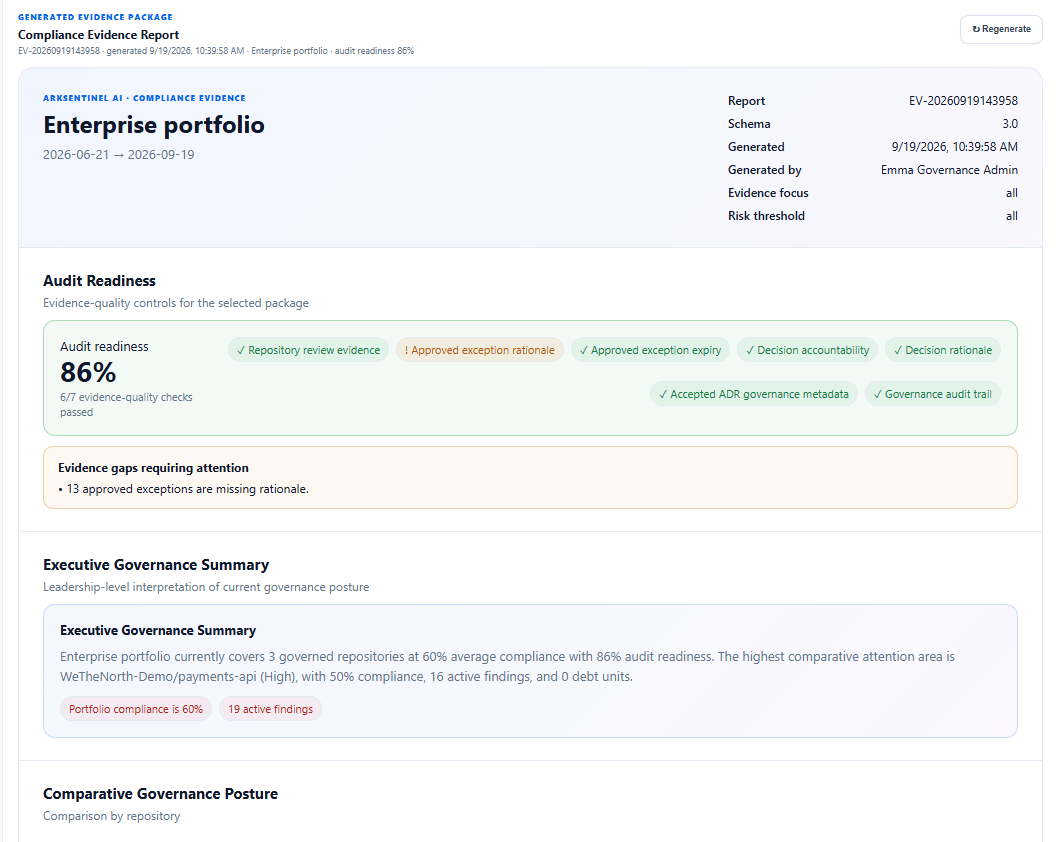Click the Decision accountability chip
1058x842 pixels.
pos(808,350)
